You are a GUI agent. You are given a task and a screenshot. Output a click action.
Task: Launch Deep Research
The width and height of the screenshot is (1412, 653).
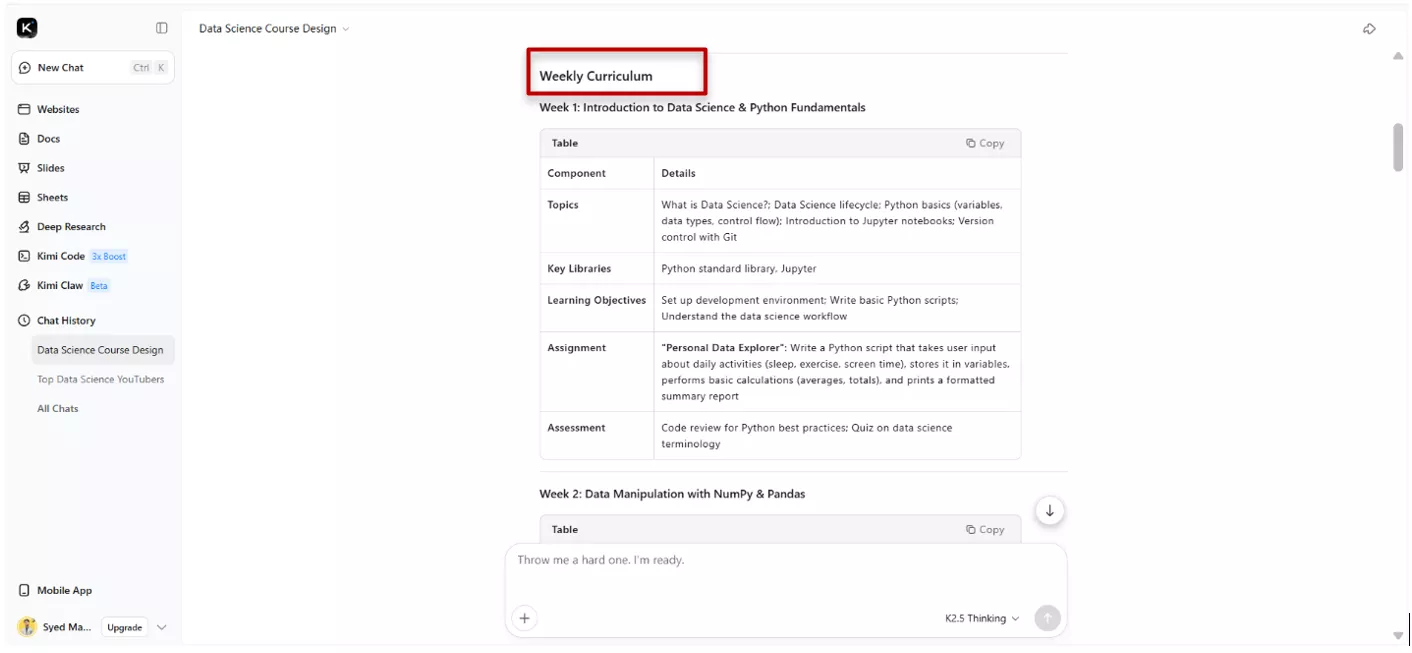(x=70, y=227)
